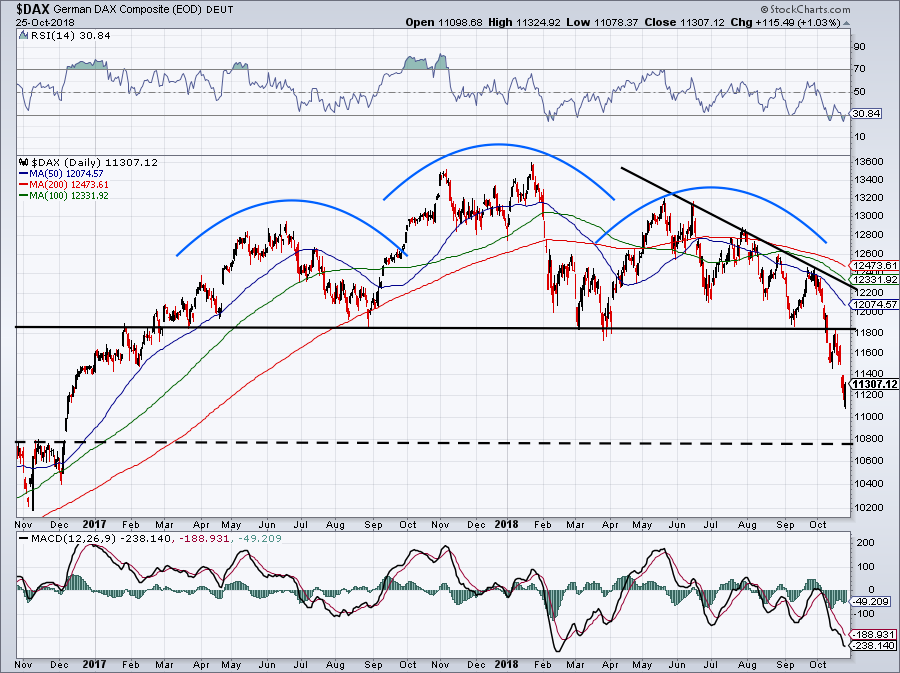900x673 pixels.
Task: Click the small icon before RSI(14) label
Action: point(23,36)
